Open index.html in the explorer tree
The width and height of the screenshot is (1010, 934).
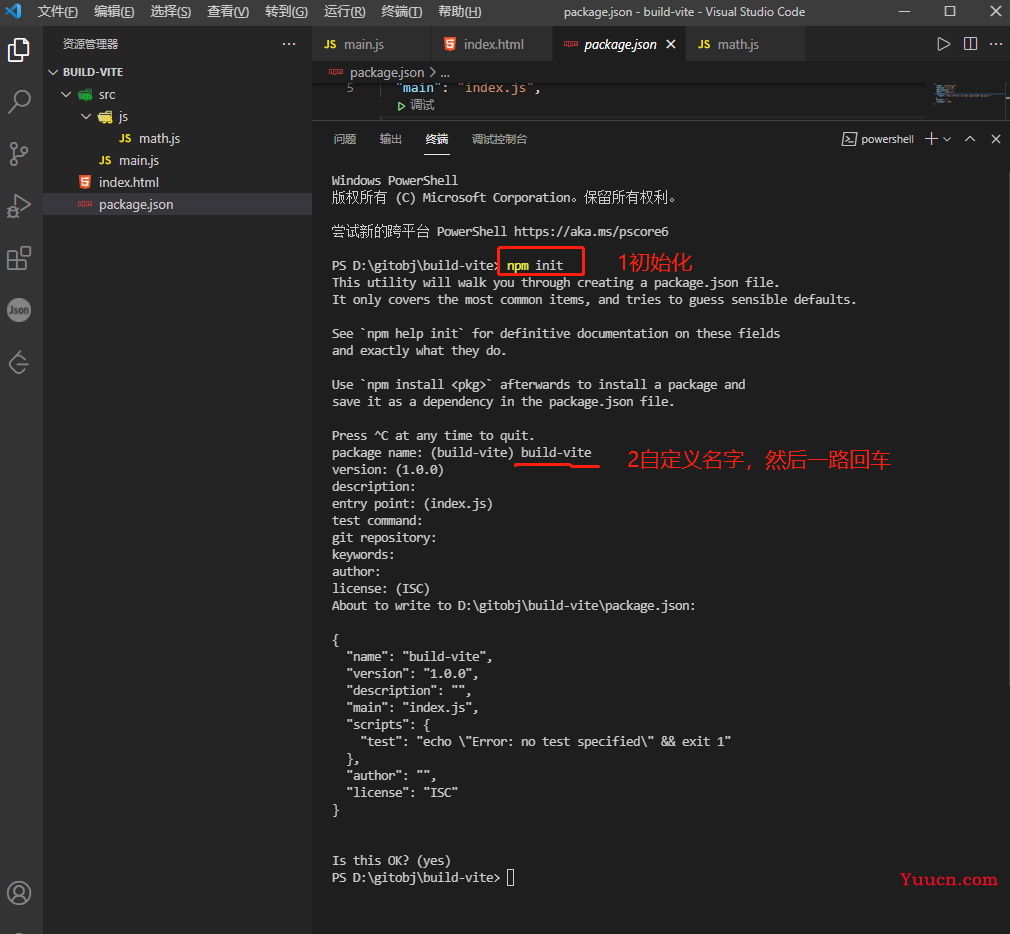[129, 182]
